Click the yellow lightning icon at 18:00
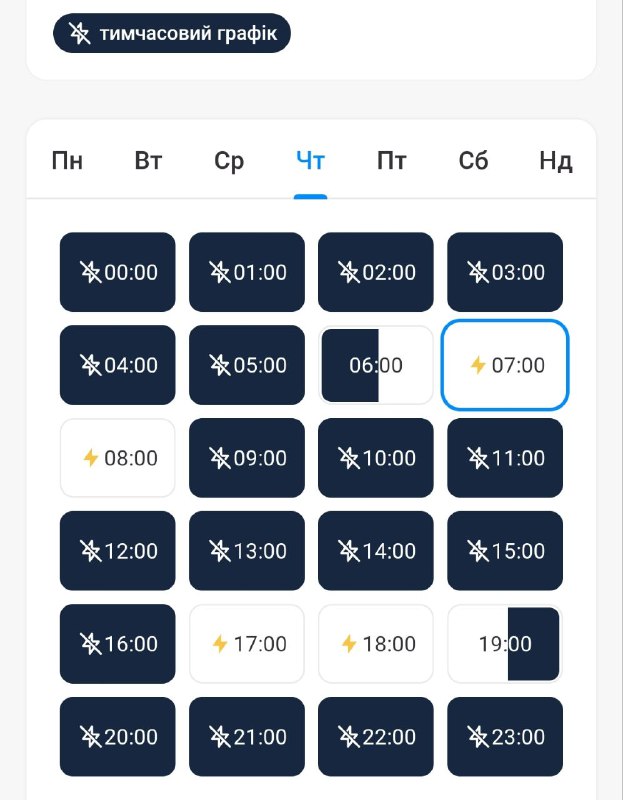623x800 pixels. click(349, 644)
